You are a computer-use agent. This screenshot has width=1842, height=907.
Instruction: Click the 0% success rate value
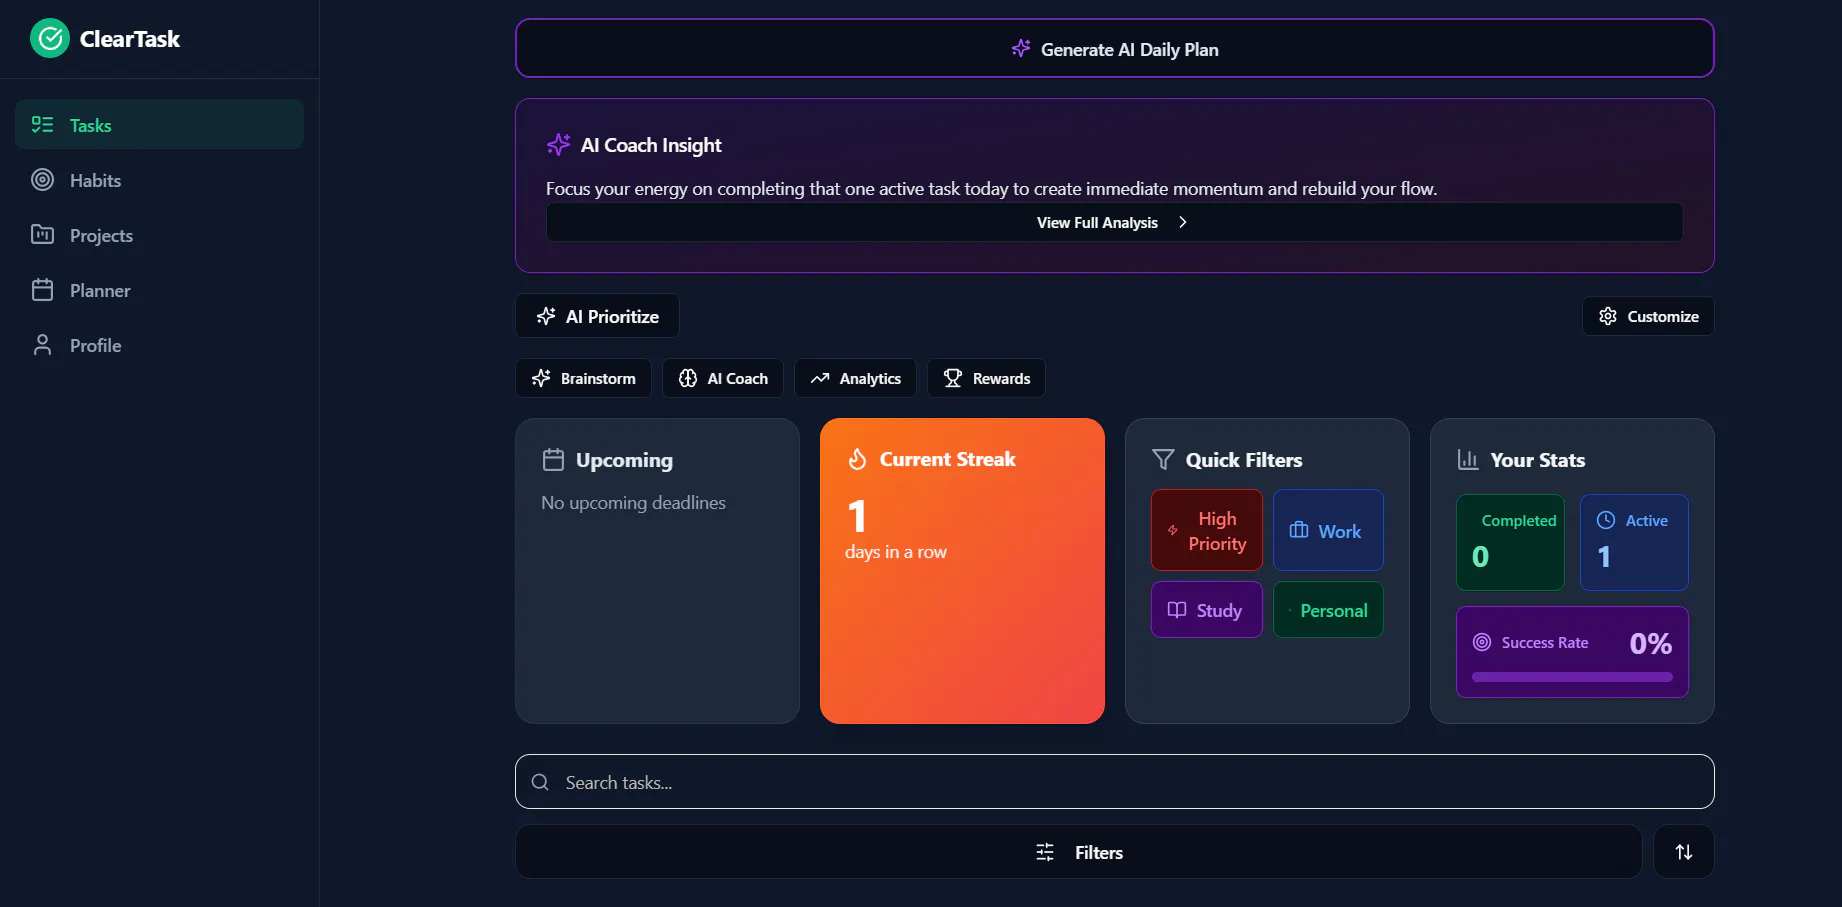coord(1650,643)
